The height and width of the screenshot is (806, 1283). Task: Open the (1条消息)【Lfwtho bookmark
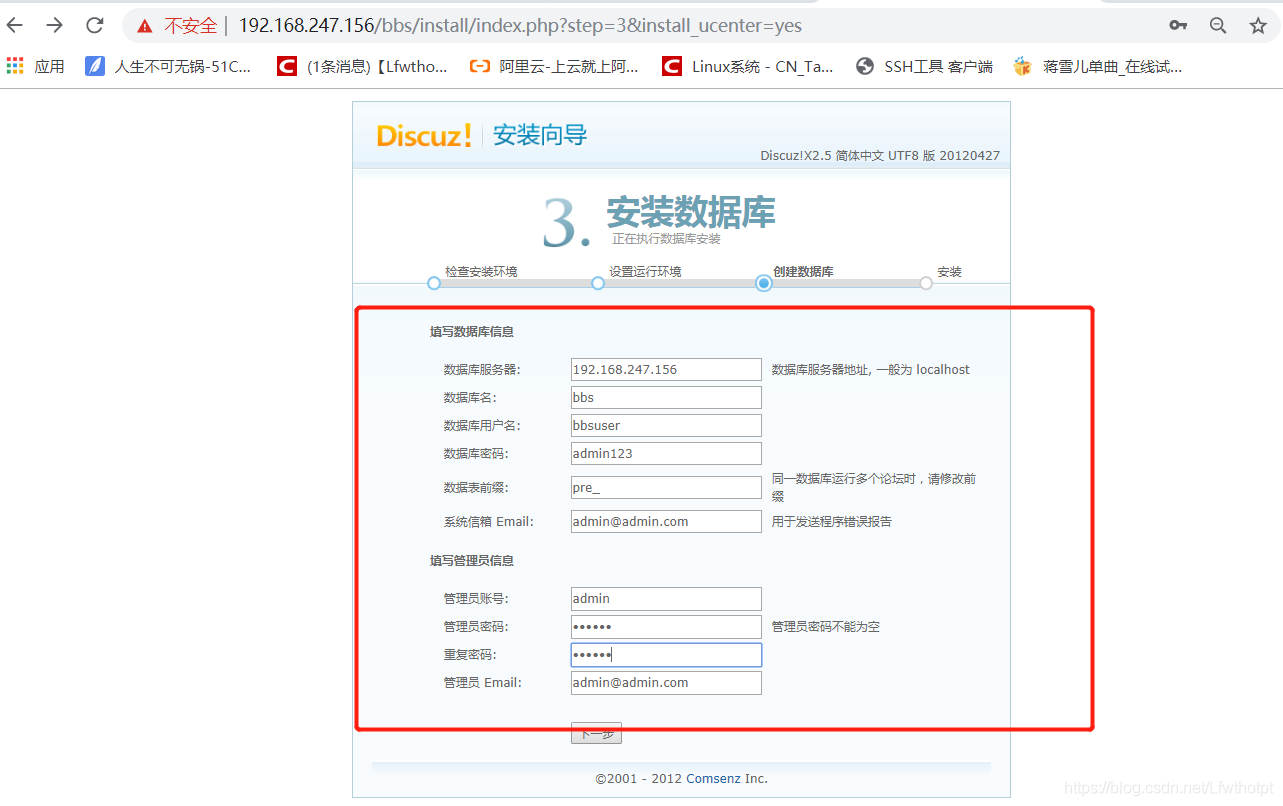[x=362, y=66]
